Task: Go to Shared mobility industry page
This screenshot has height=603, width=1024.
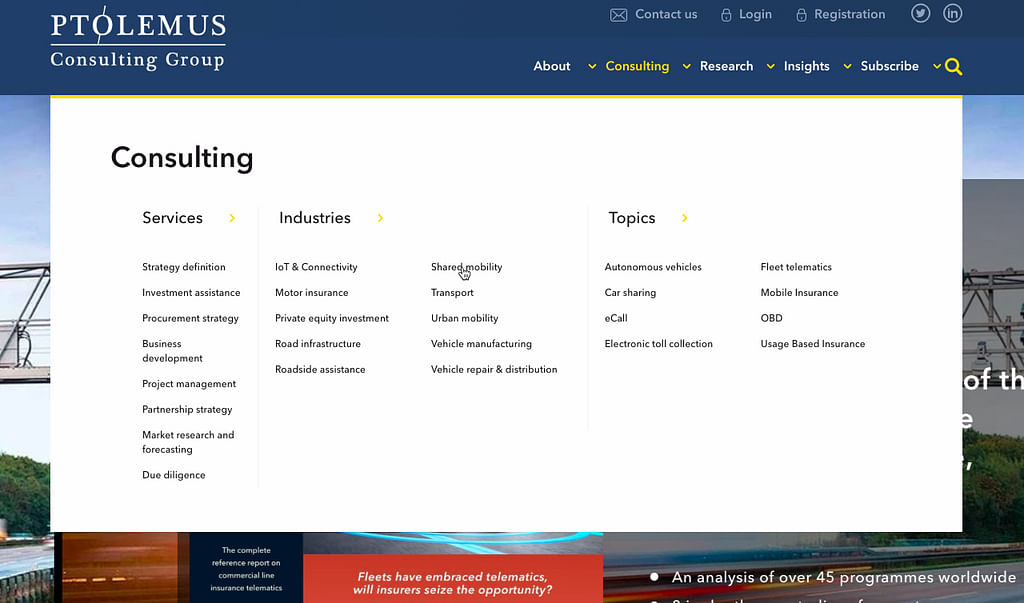Action: pyautogui.click(x=466, y=267)
